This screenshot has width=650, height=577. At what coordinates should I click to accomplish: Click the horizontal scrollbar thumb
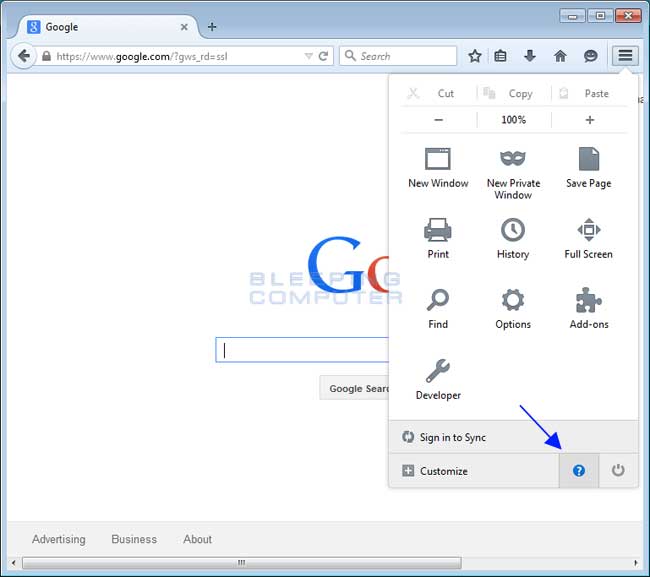(x=242, y=563)
